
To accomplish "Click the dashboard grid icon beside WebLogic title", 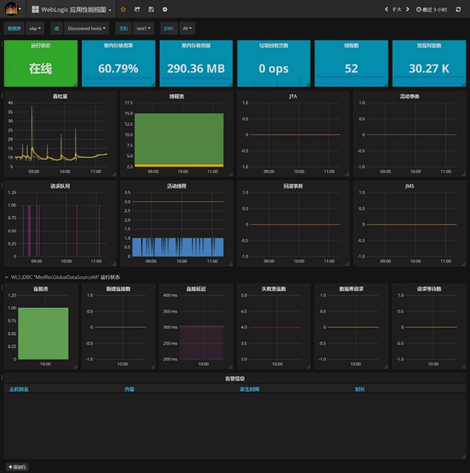I will pos(35,9).
